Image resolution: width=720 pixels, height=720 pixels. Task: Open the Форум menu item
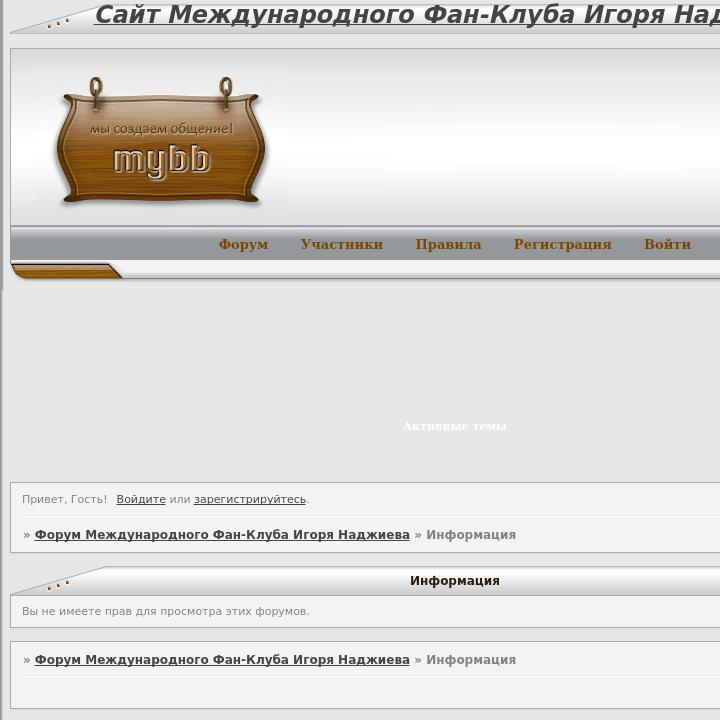pyautogui.click(x=243, y=244)
